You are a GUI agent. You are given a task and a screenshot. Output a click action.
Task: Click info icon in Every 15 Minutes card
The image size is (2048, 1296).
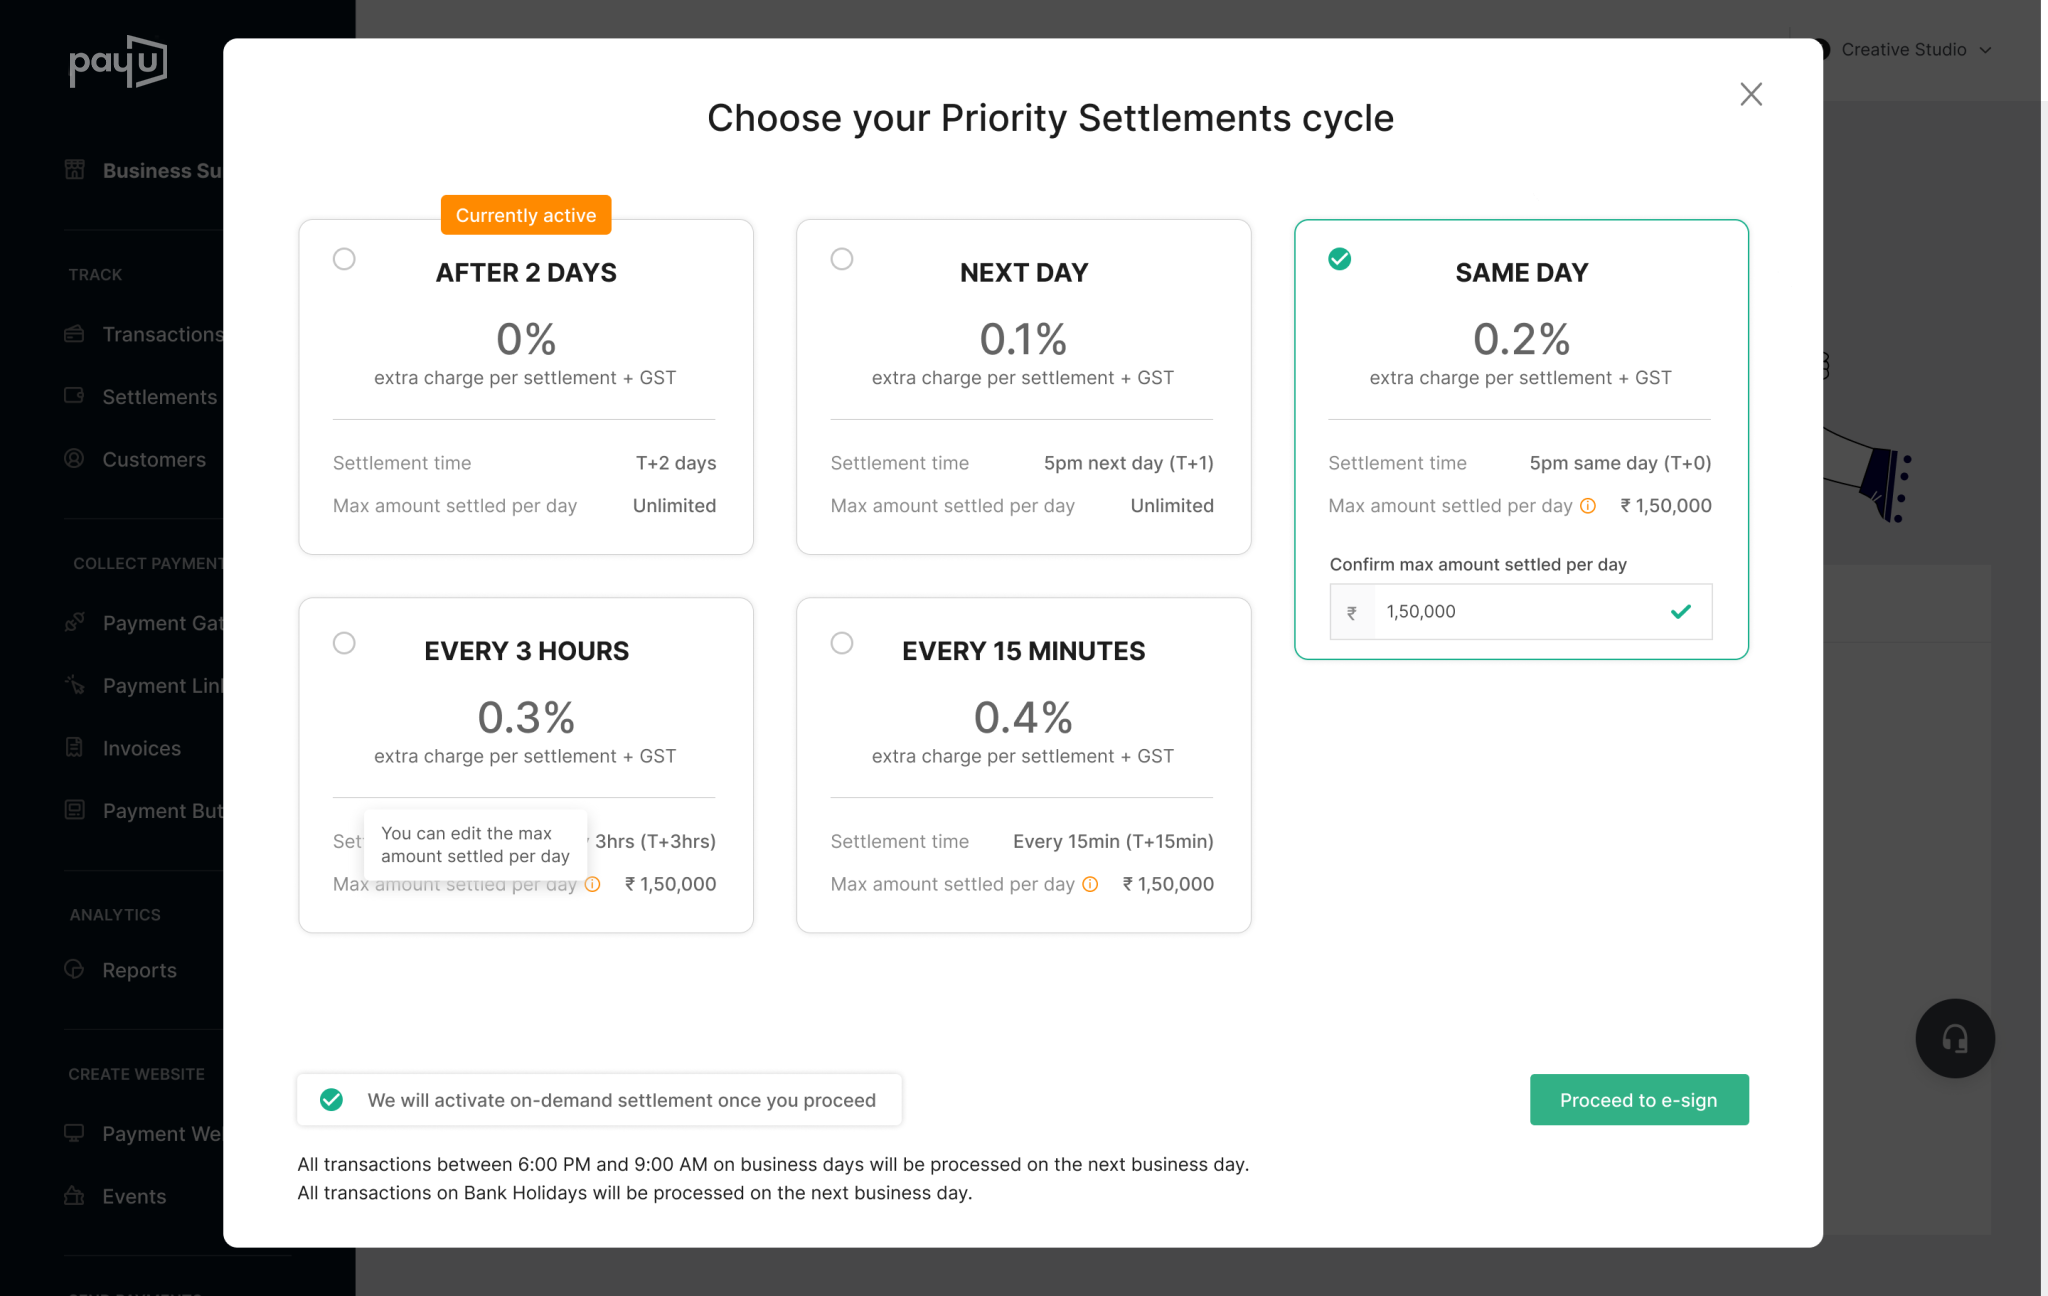pos(1090,884)
